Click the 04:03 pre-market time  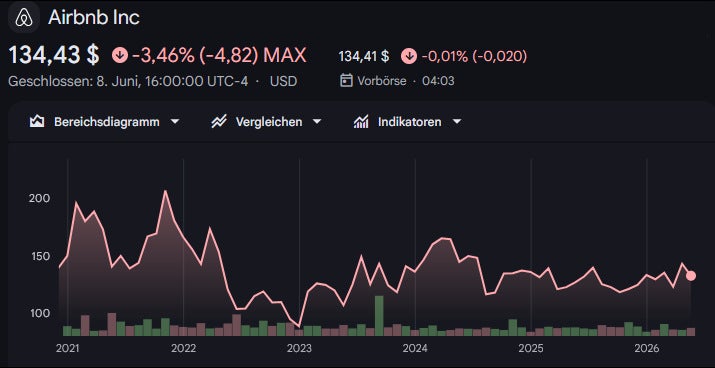tap(438, 81)
